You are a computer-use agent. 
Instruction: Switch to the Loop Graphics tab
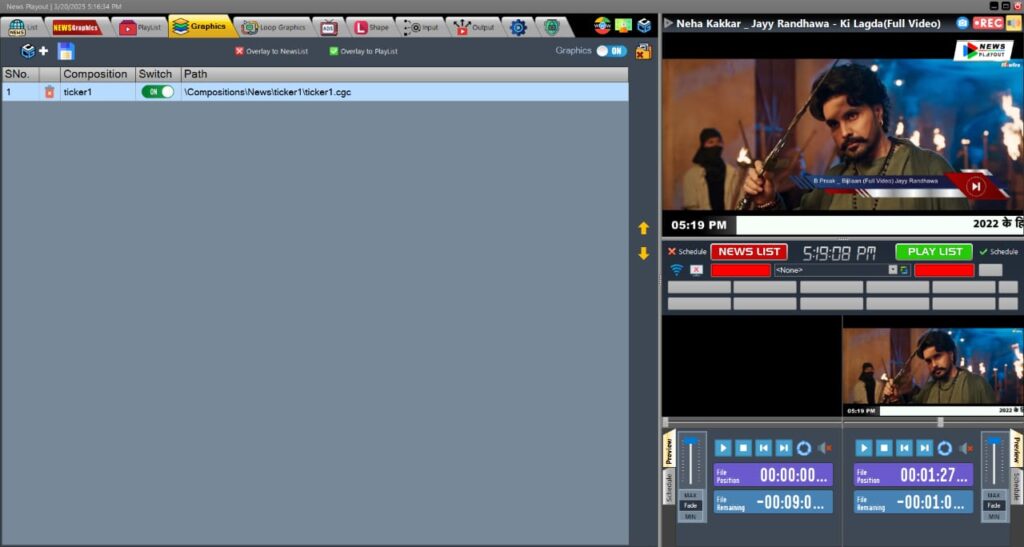tap(274, 27)
